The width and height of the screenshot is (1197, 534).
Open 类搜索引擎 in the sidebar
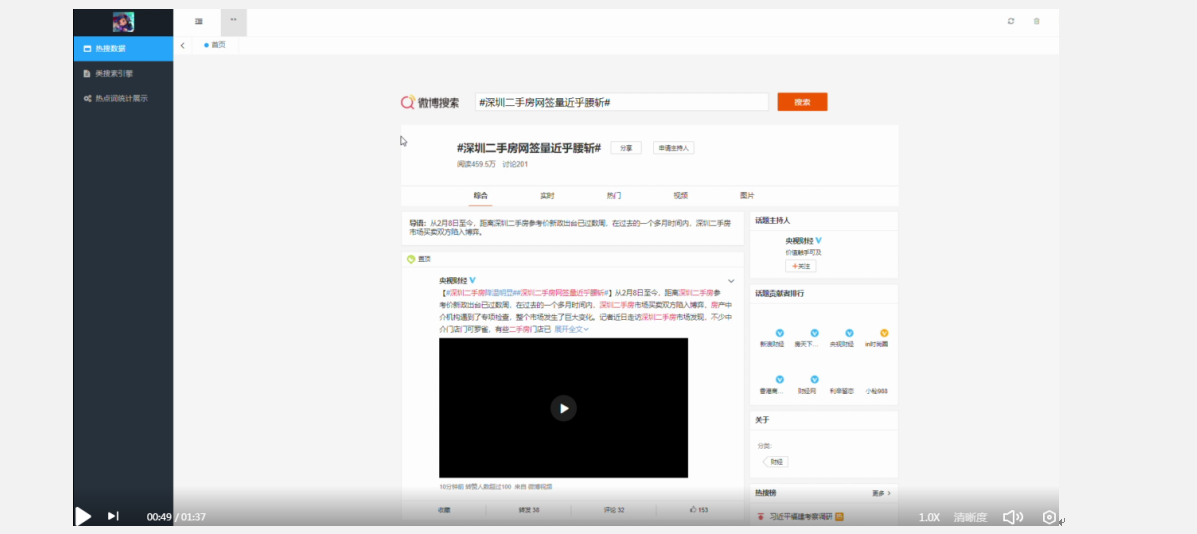124,73
